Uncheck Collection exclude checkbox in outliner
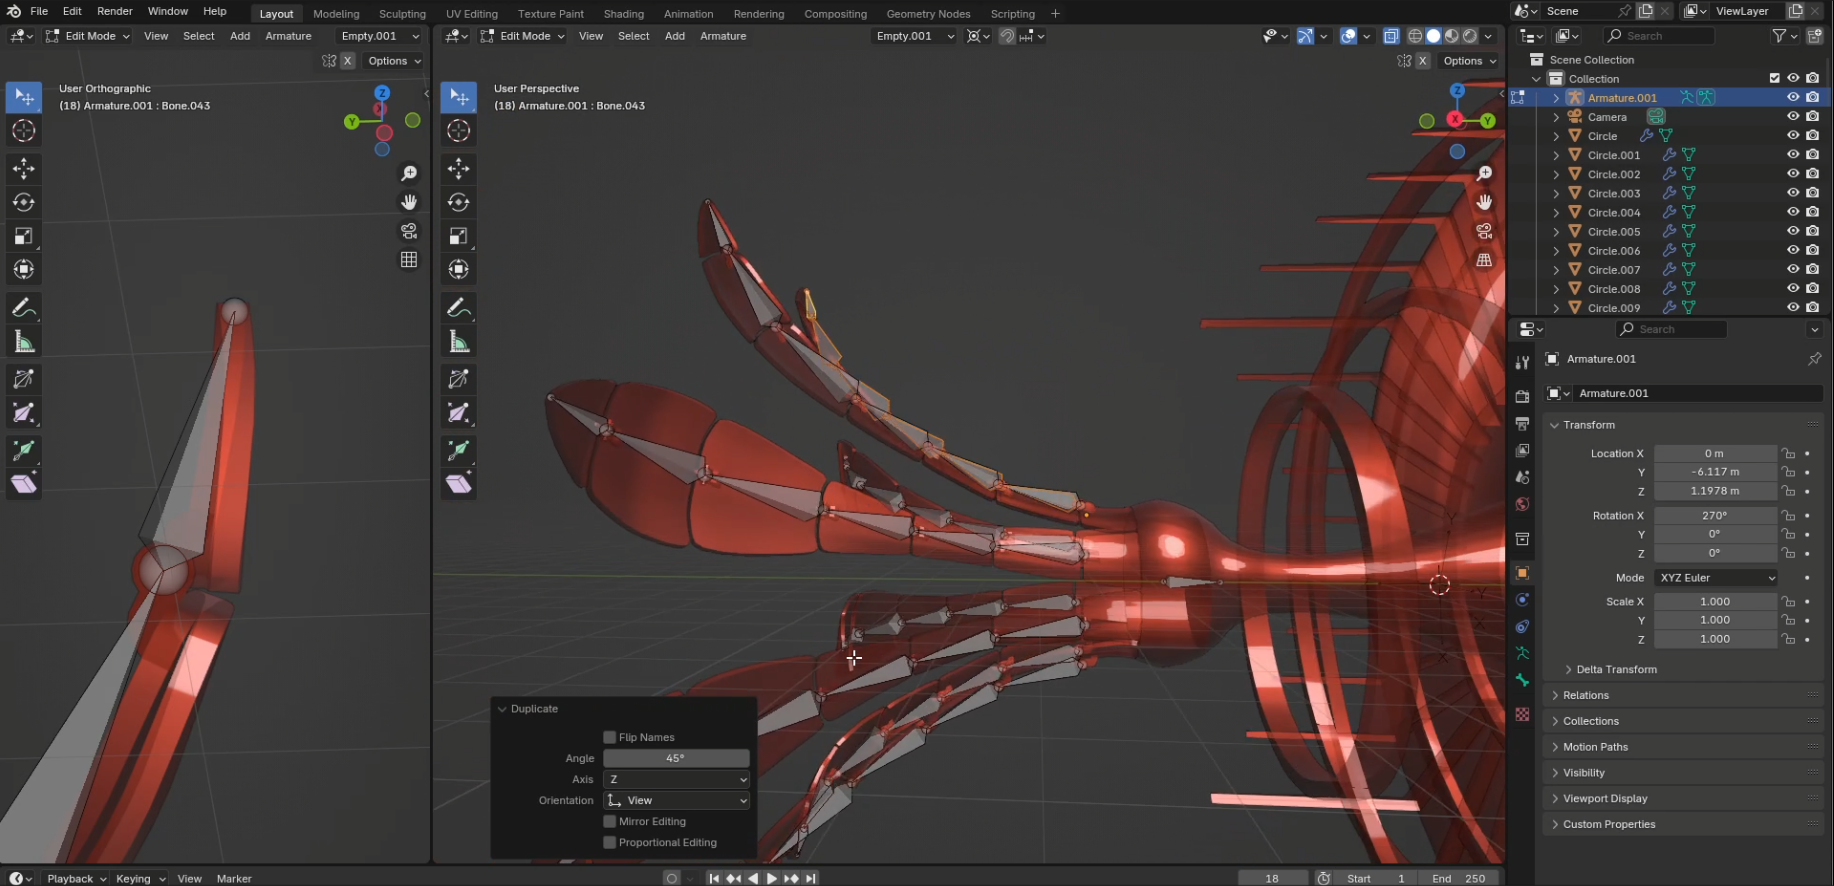1834x886 pixels. (x=1775, y=78)
